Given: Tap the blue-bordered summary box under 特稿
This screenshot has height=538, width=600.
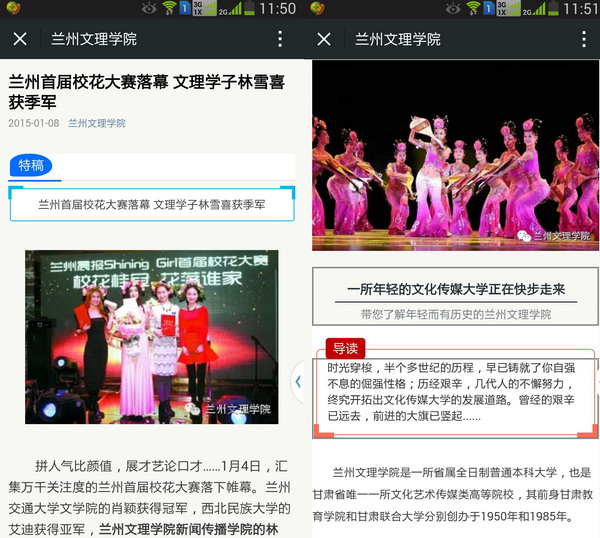Looking at the screenshot, I should (151, 204).
